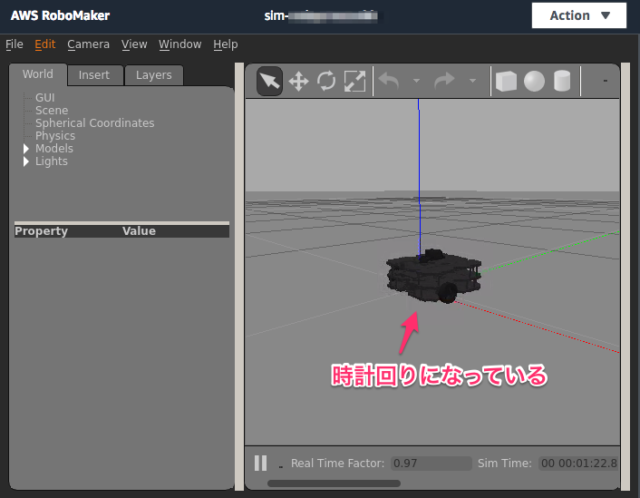Open the File menu
This screenshot has width=640, height=498.
14,44
